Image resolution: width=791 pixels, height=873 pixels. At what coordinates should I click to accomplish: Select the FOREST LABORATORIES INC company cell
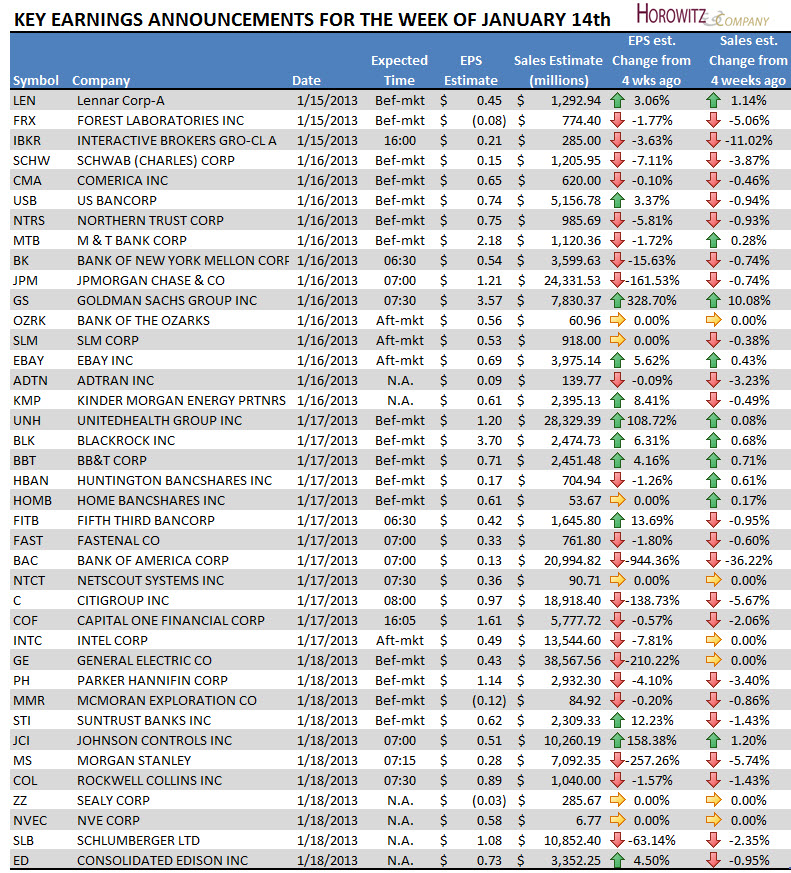(x=160, y=121)
